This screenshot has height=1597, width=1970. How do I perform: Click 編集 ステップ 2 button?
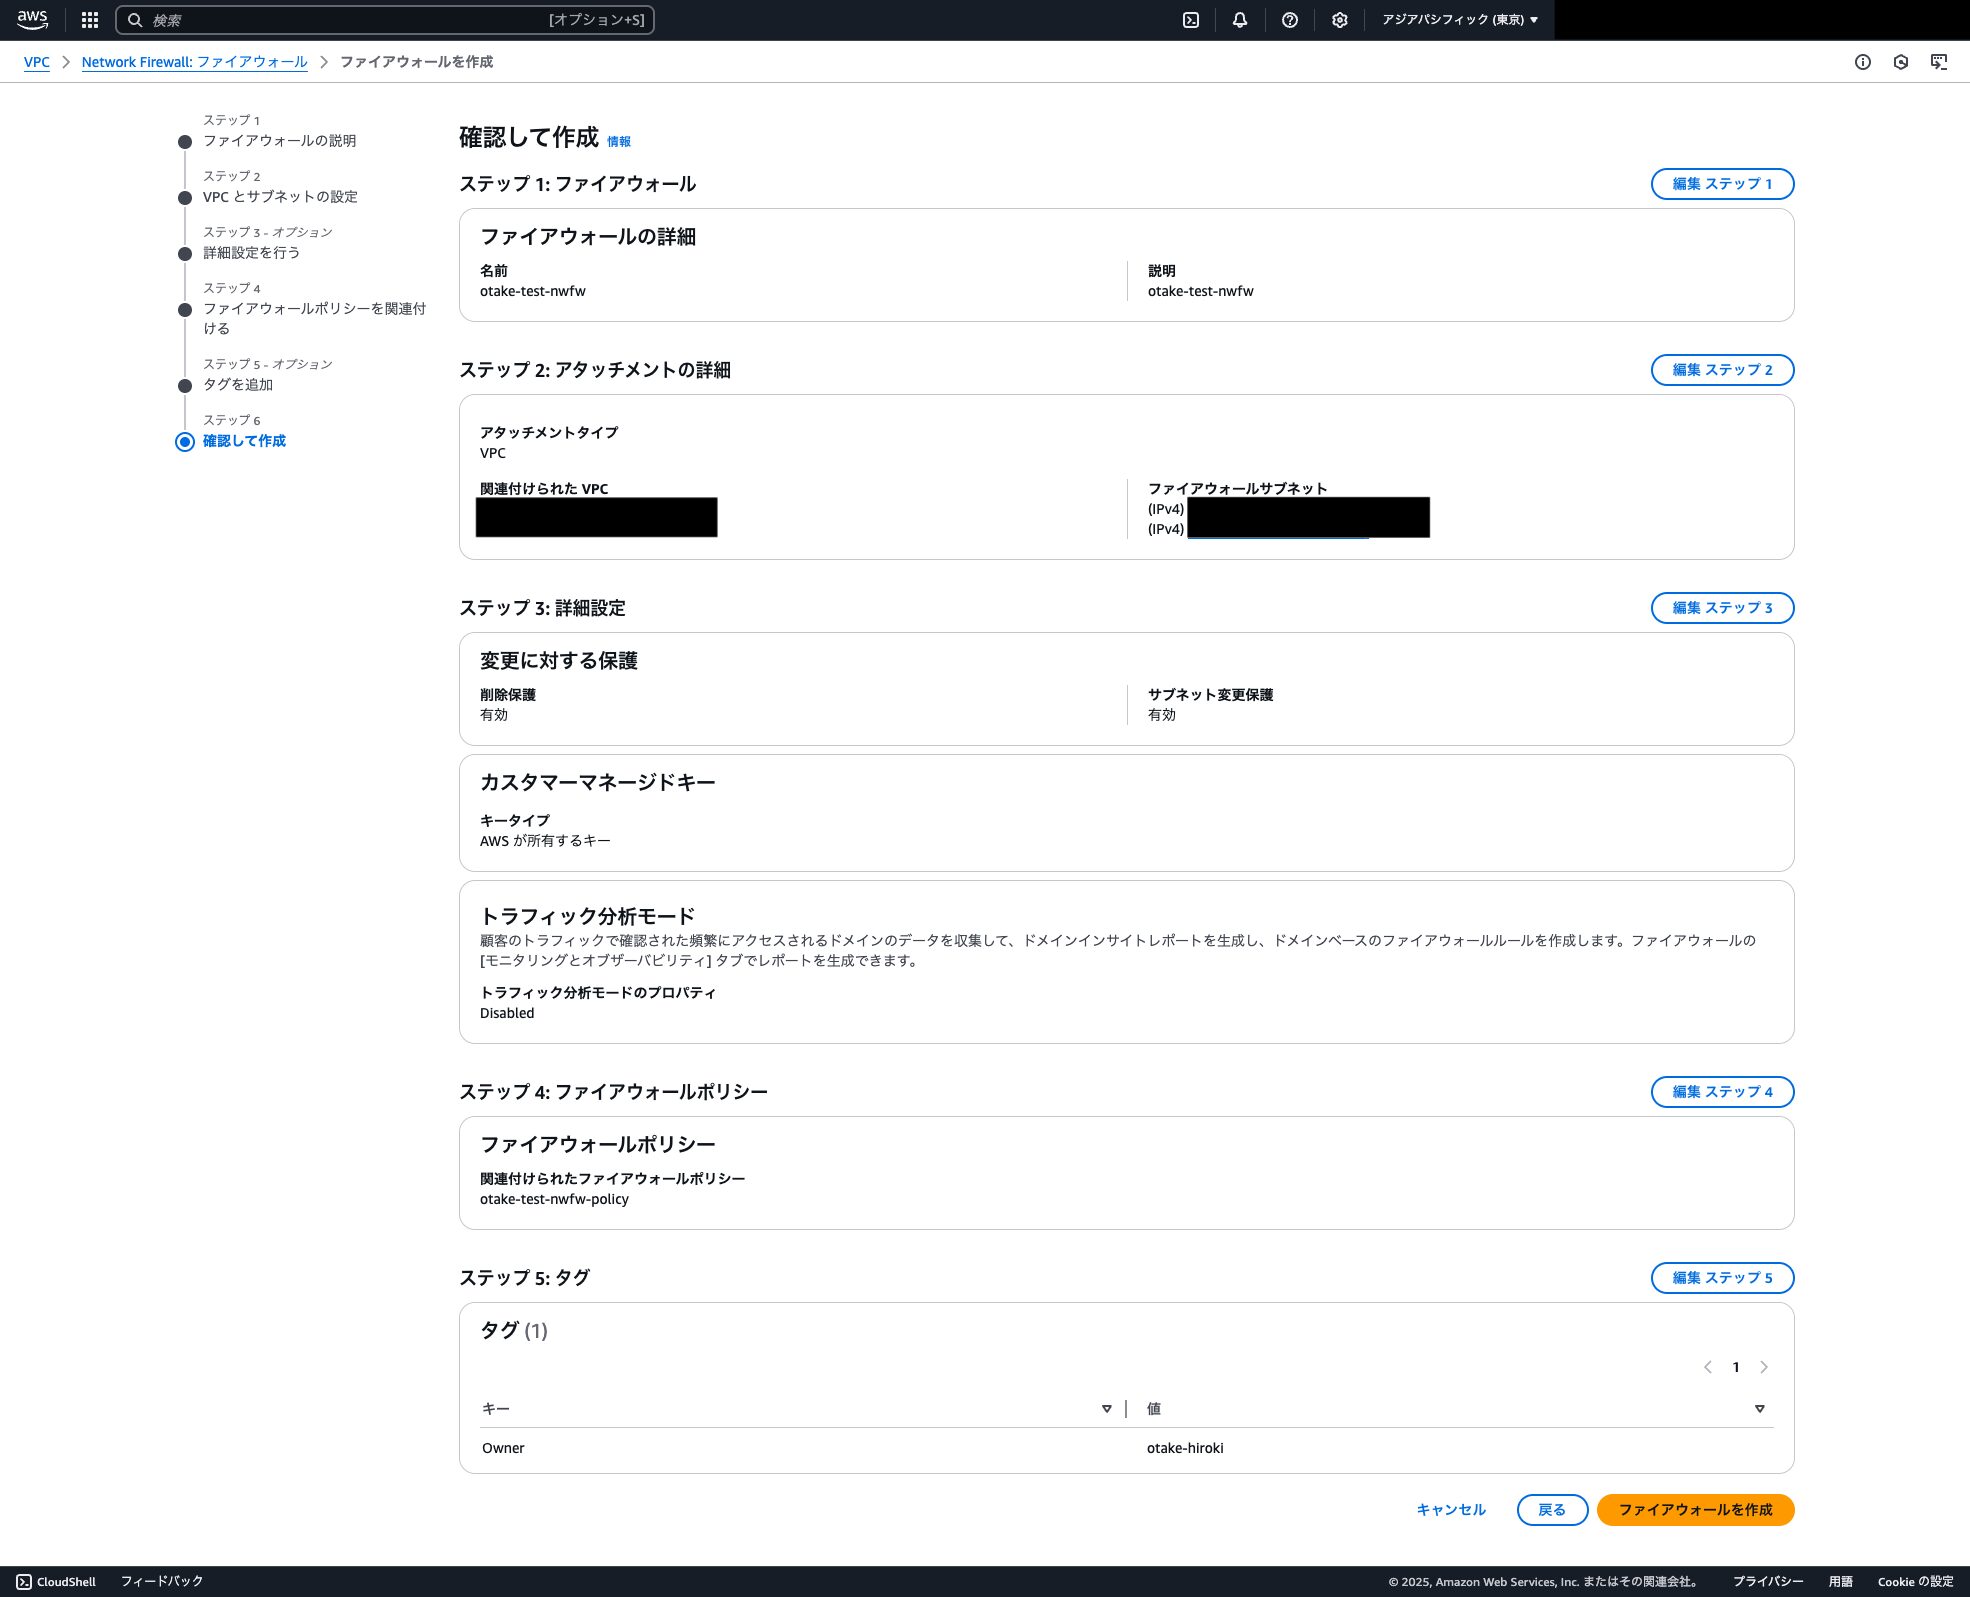(x=1722, y=370)
